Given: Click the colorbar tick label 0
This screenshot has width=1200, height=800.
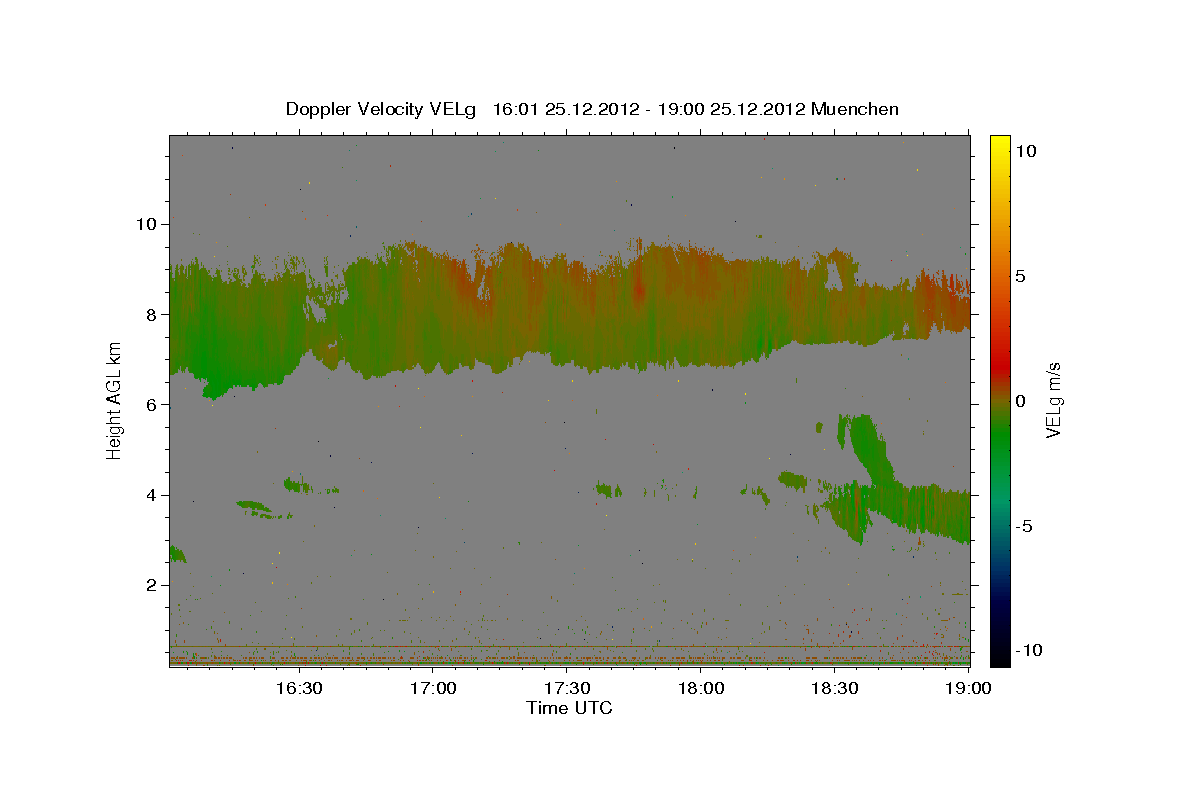Looking at the screenshot, I should [1021, 401].
